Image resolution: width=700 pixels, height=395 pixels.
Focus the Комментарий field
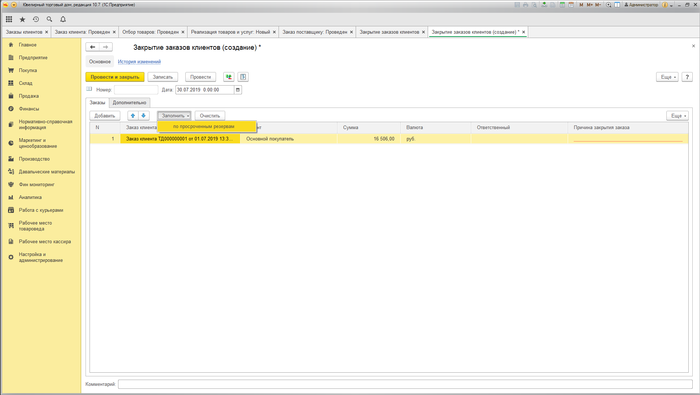(x=405, y=384)
